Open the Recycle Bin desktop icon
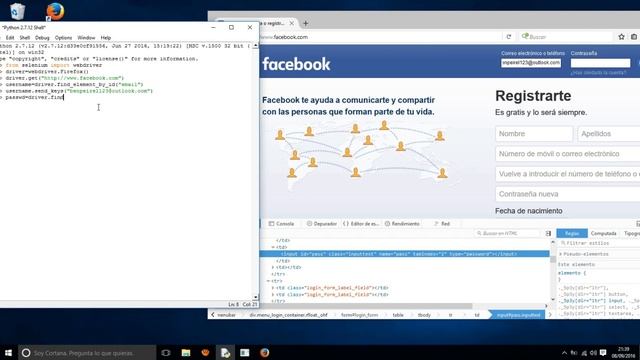 pyautogui.click(x=17, y=11)
